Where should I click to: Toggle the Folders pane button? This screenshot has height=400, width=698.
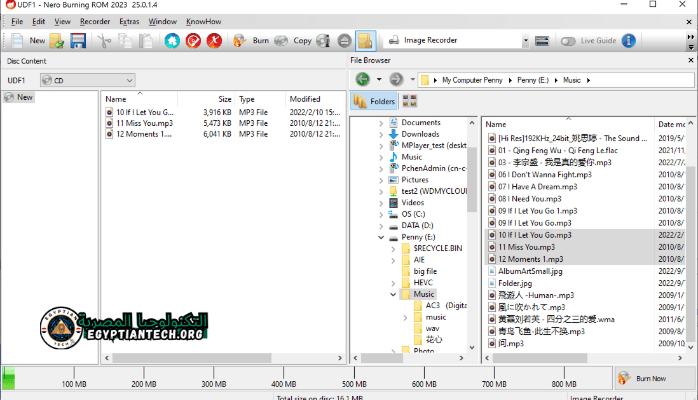coord(375,101)
